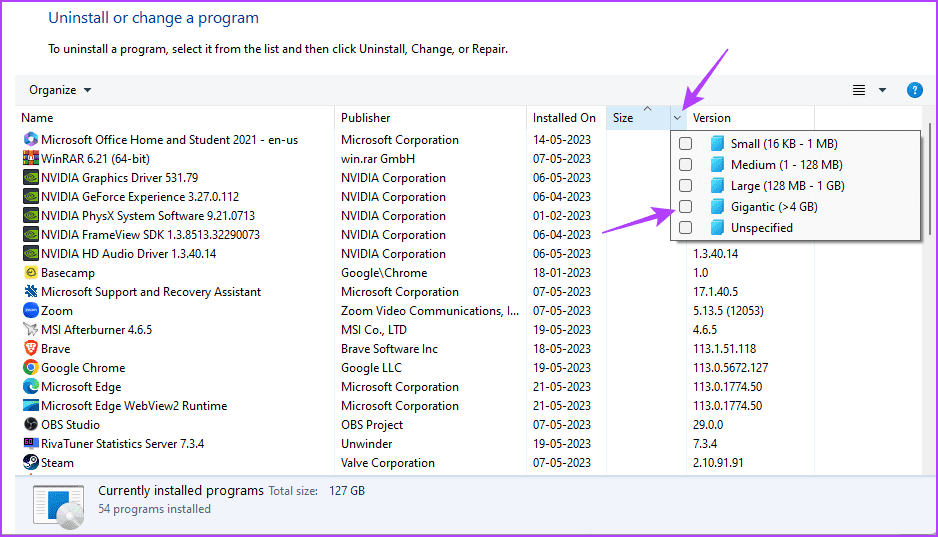938x537 pixels.
Task: Check the Unspecified size filter
Action: coord(686,228)
